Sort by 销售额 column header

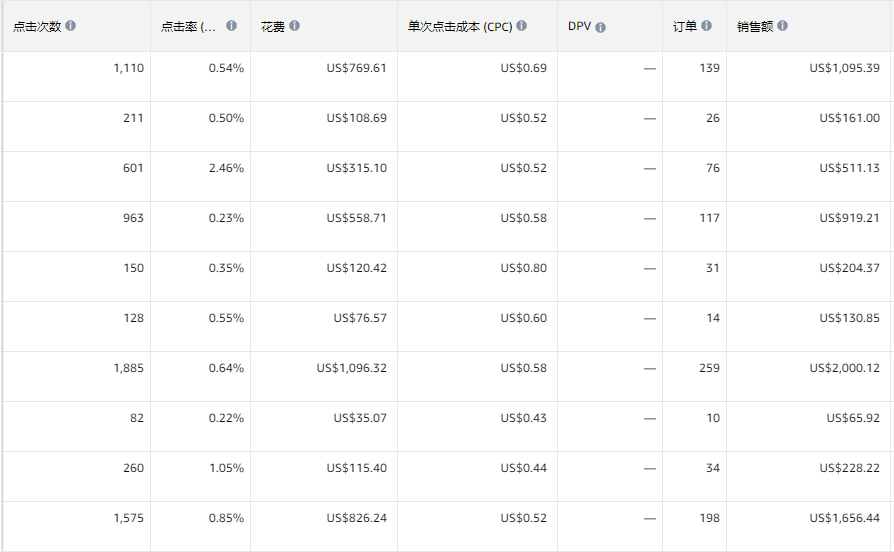[755, 26]
